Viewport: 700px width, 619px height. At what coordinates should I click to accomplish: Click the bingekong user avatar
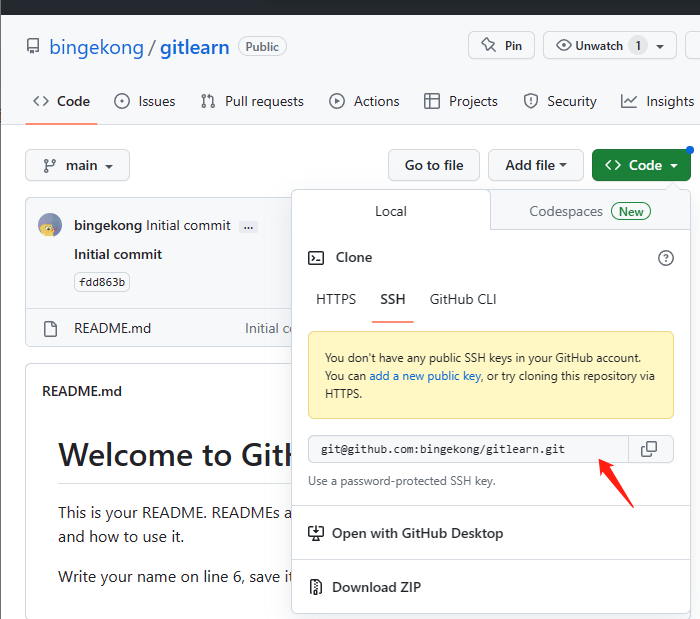point(50,225)
